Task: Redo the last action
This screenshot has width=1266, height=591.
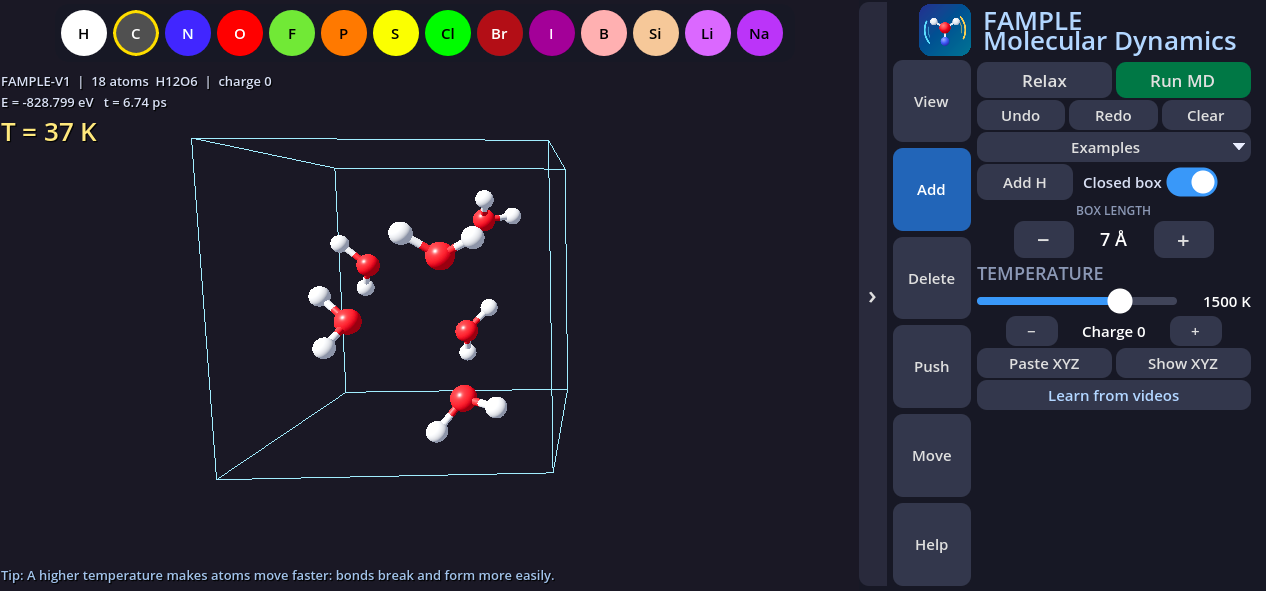Action: (x=1113, y=115)
